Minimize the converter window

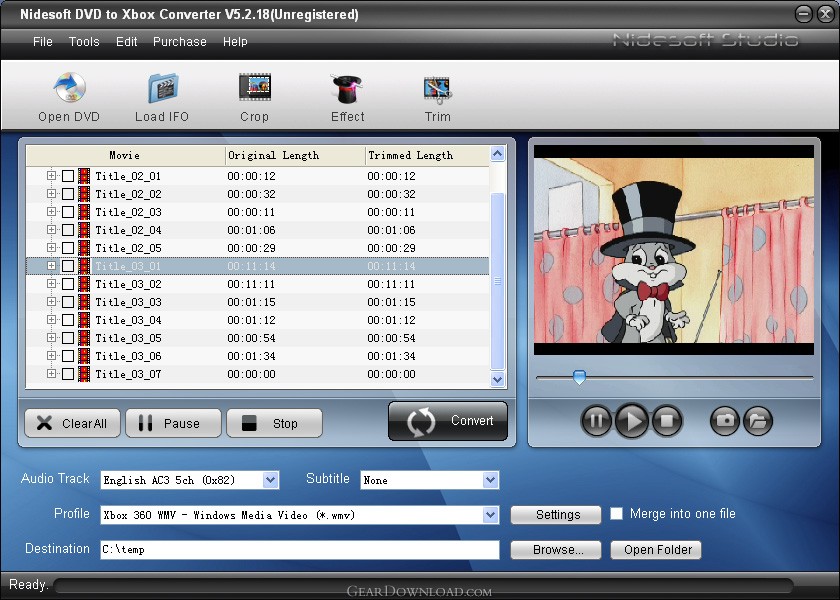pos(803,14)
